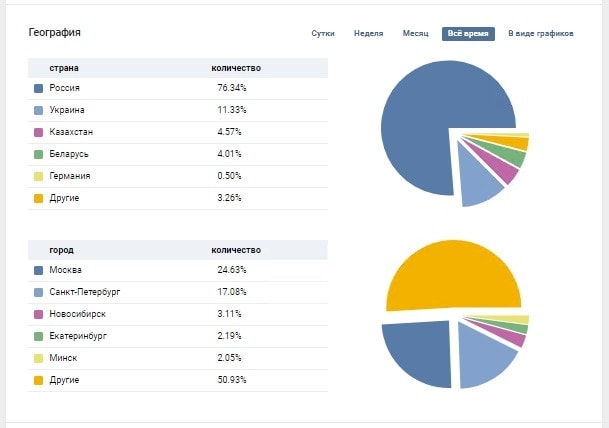Switch to the Сутки period tab
The width and height of the screenshot is (609, 428).
pos(323,33)
